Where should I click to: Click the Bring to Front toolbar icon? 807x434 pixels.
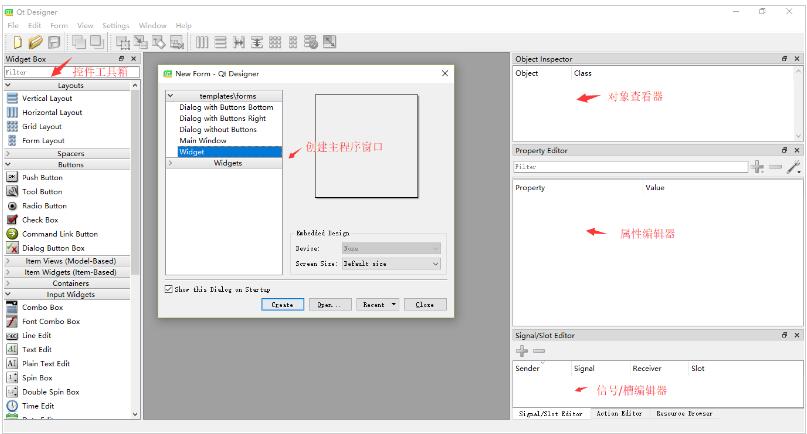point(97,42)
